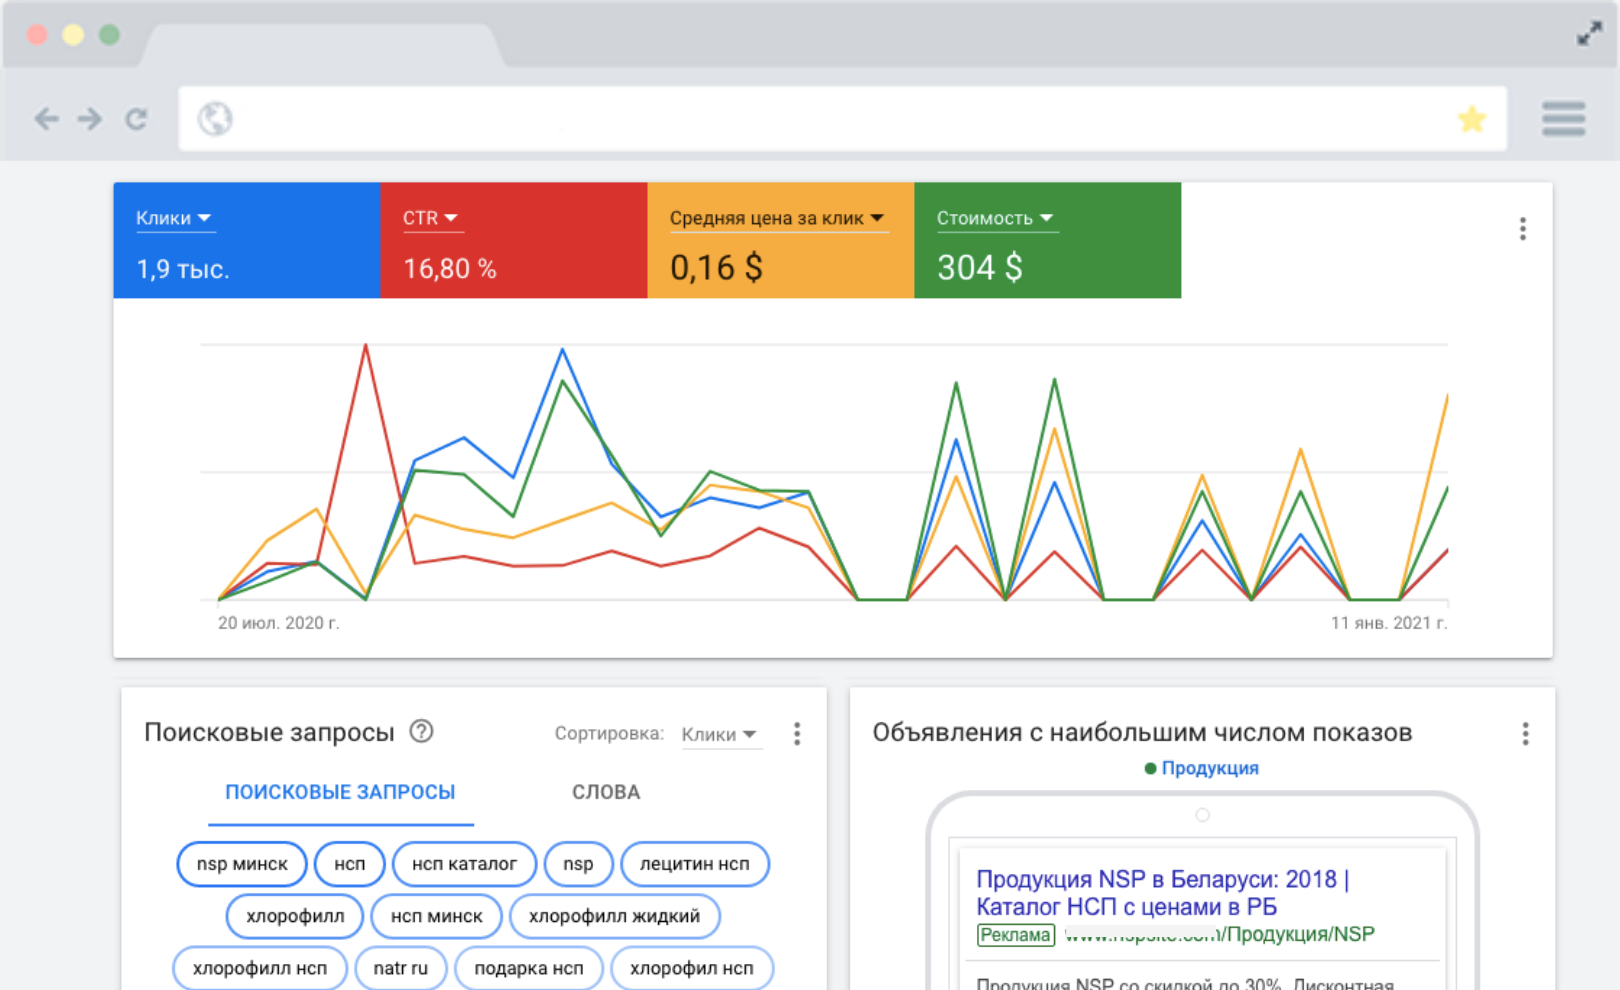1620x990 pixels.
Task: Open the chart card three-dot menu
Action: point(1523,229)
